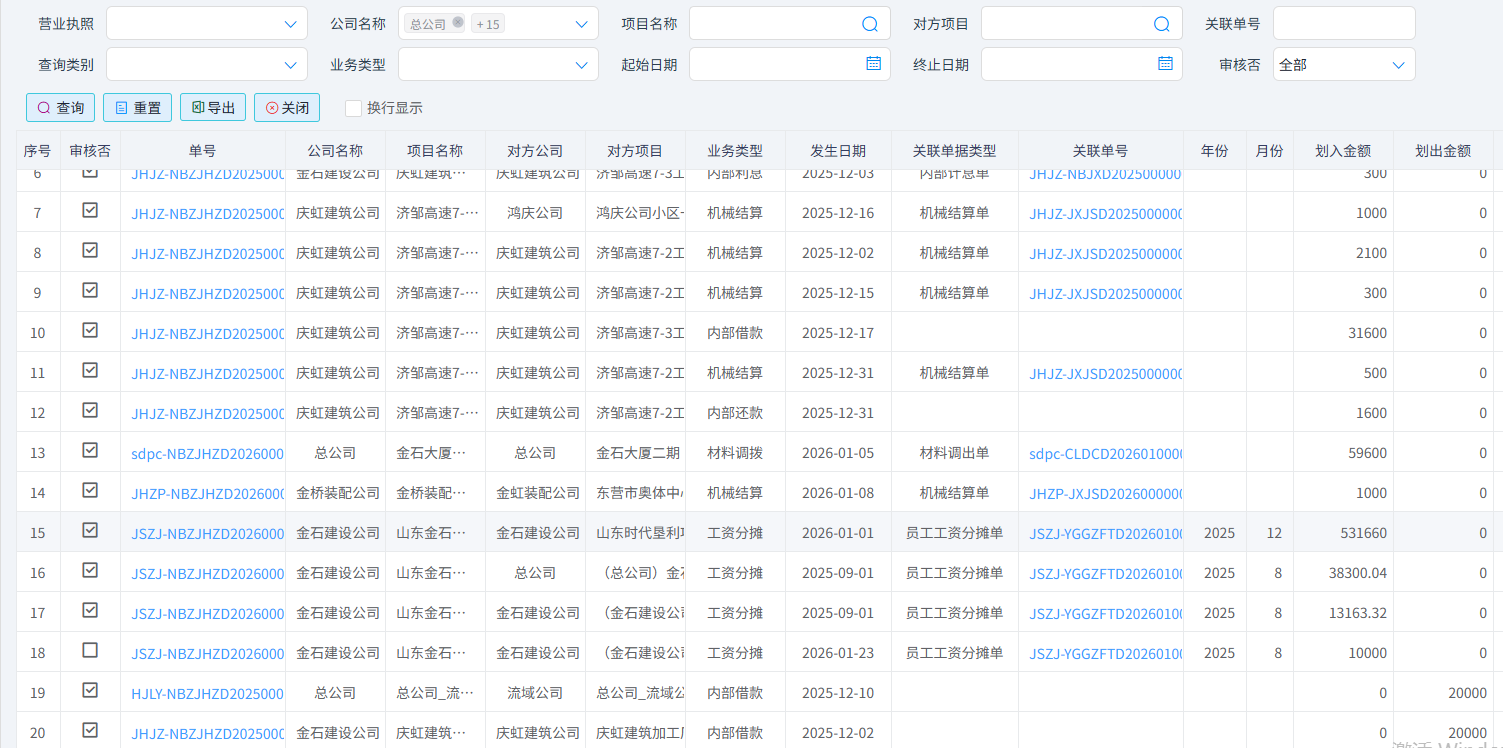Open the 审核否 dropdown showing 全部
The image size is (1503, 748).
click(x=1344, y=64)
